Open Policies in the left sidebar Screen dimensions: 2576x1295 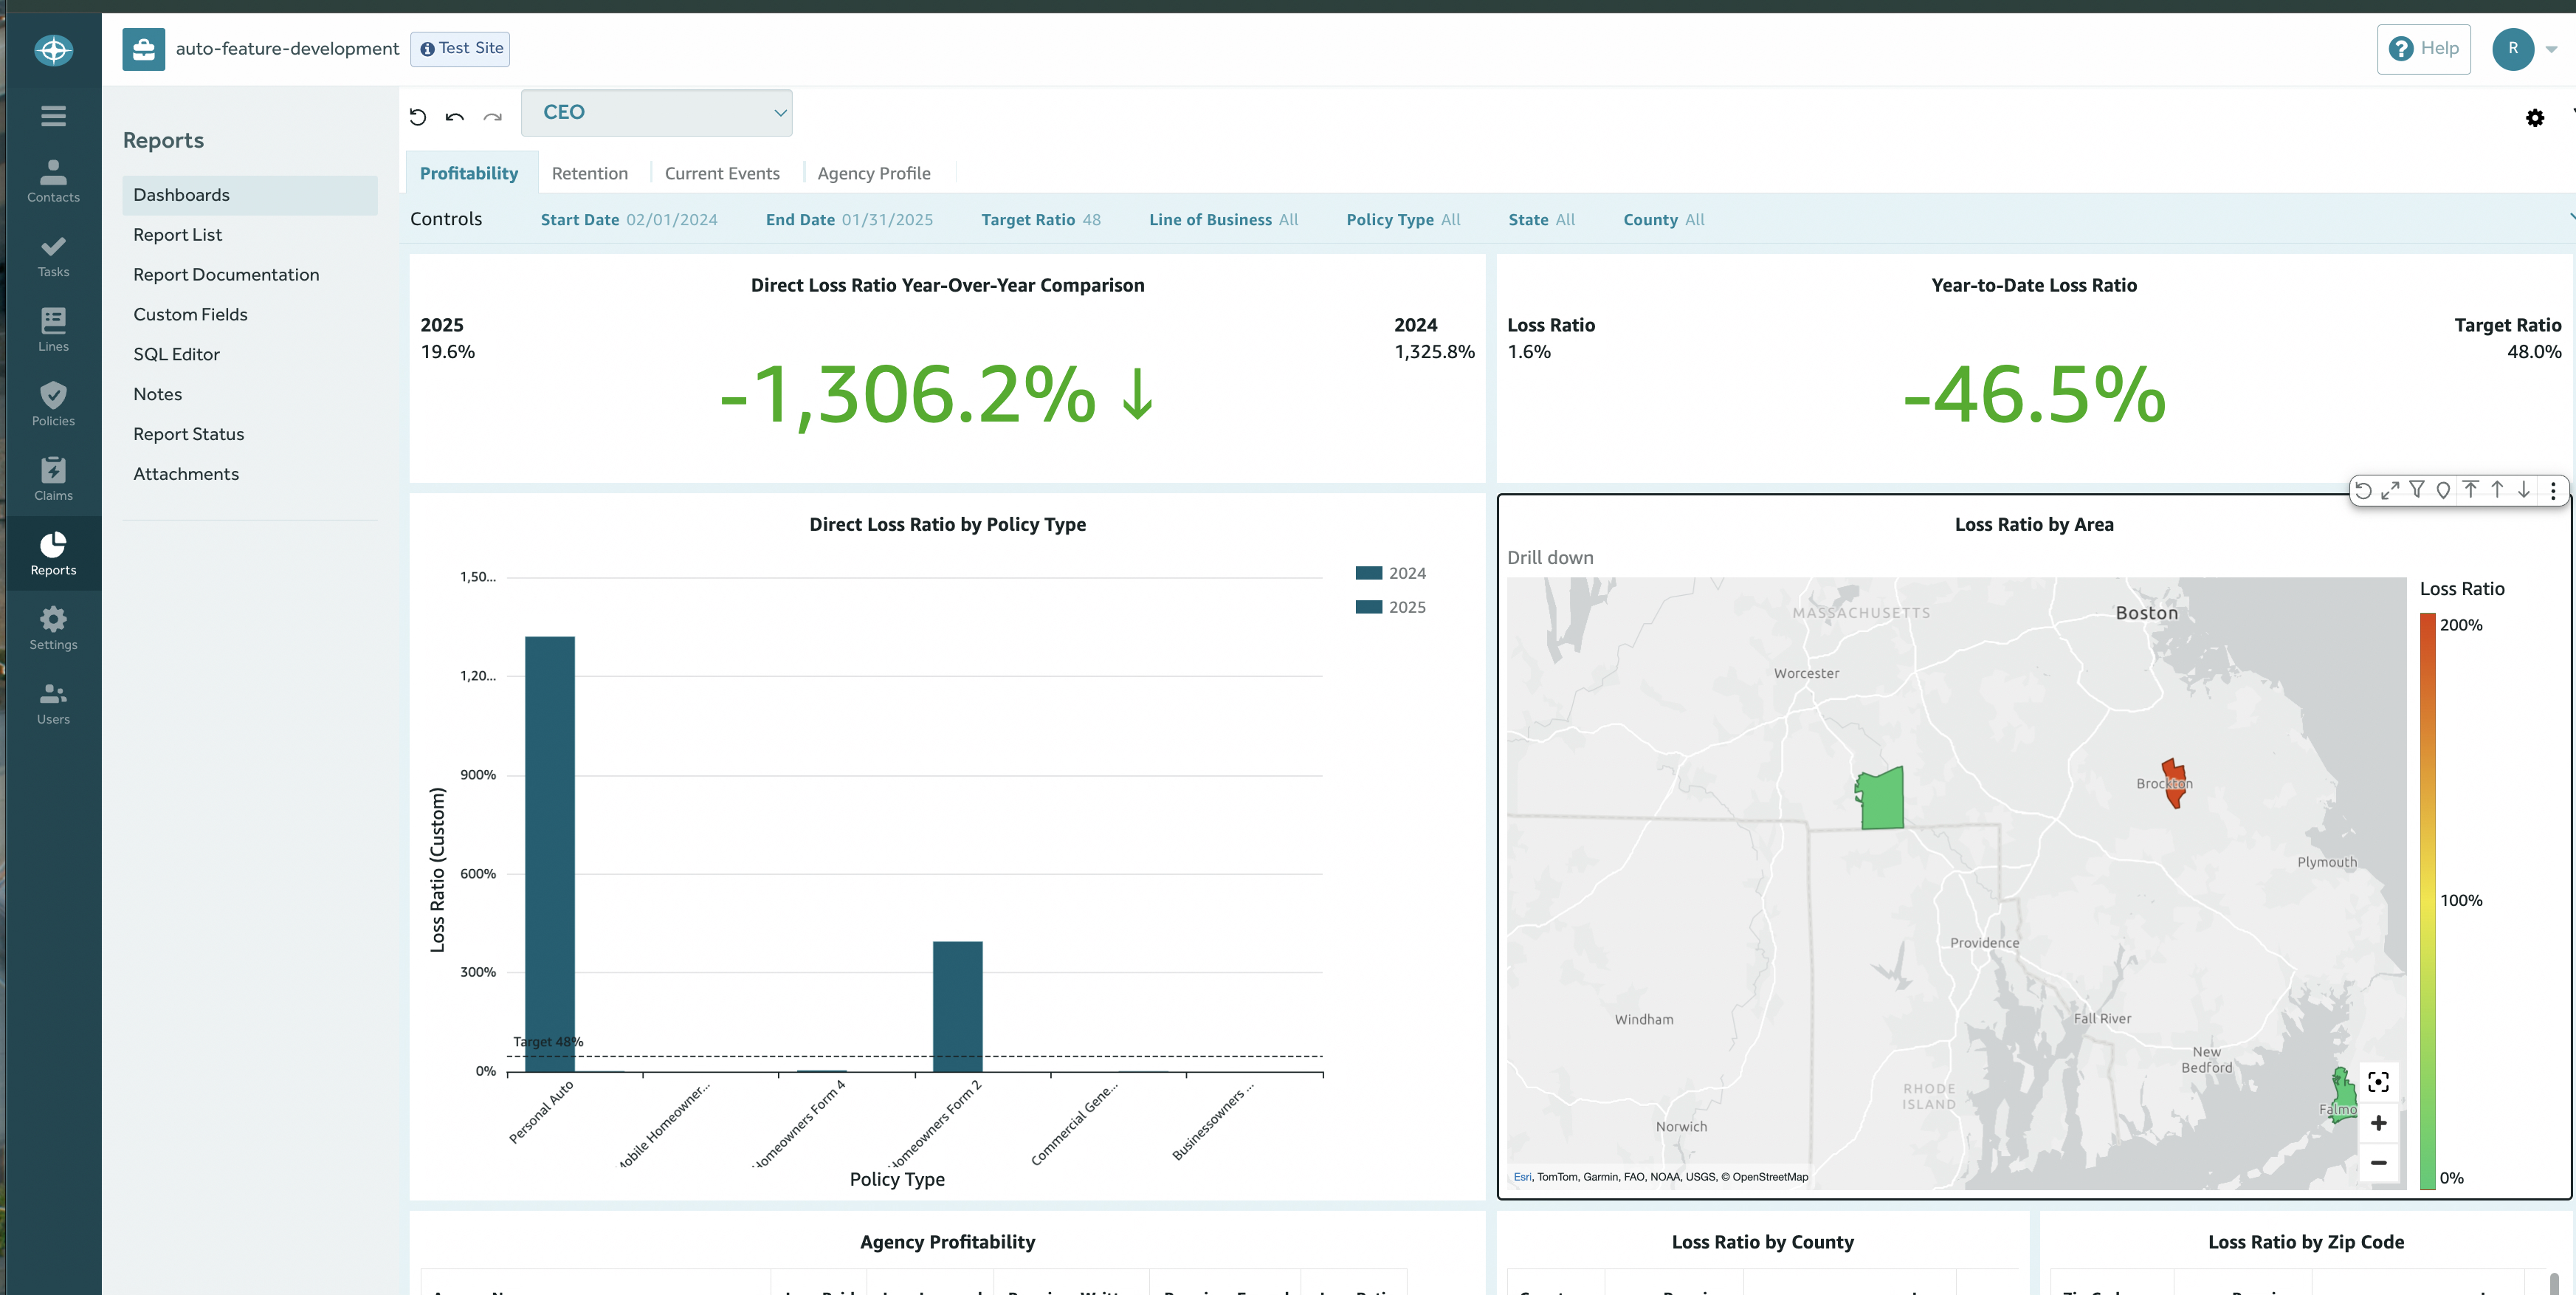(x=53, y=404)
